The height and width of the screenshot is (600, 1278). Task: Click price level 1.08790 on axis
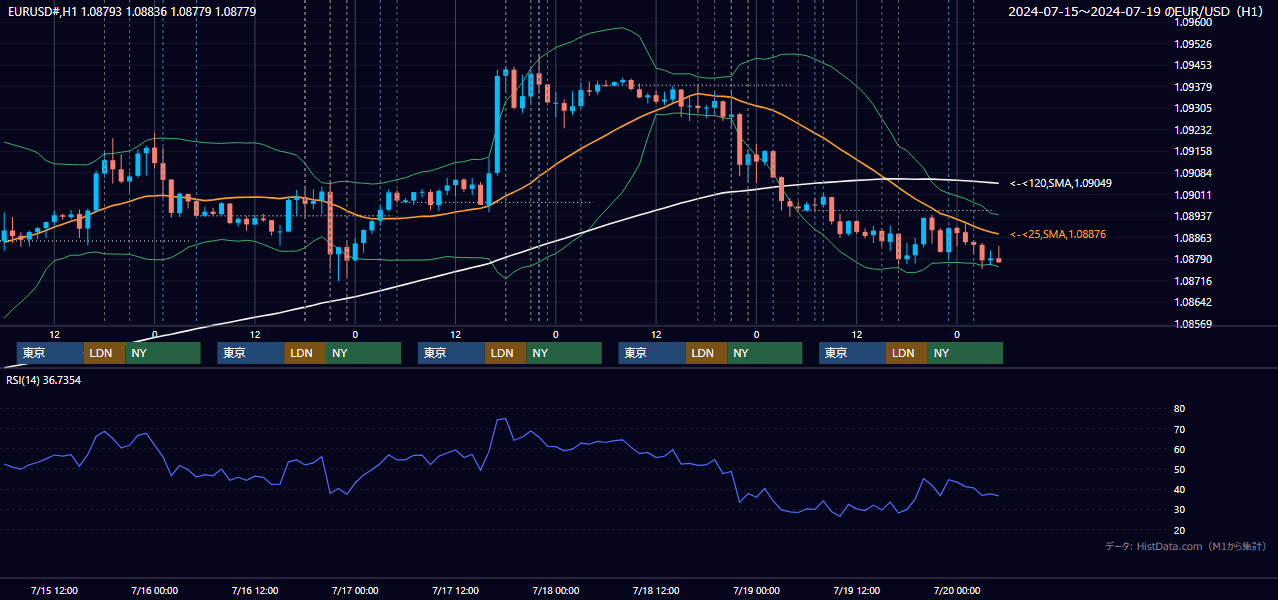click(x=1192, y=259)
